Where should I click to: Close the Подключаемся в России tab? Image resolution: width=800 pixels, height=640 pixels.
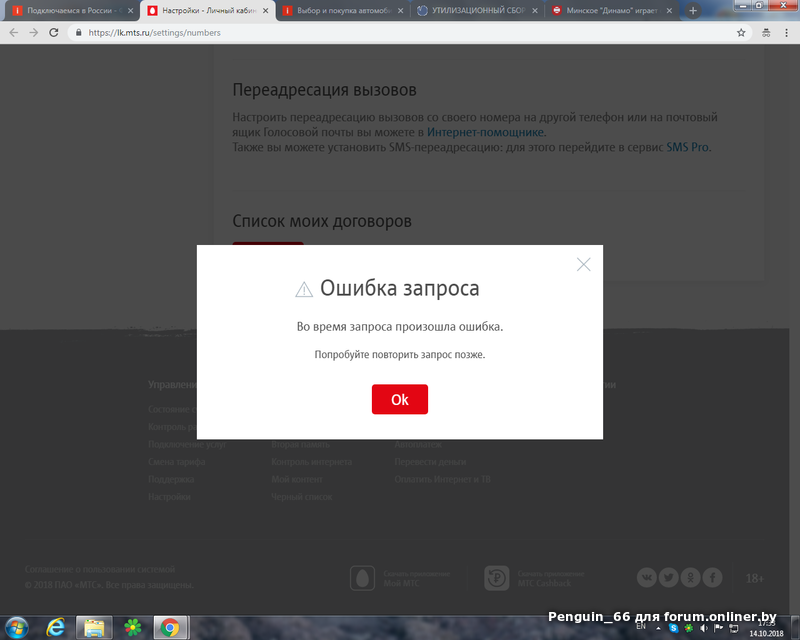pyautogui.click(x=130, y=10)
